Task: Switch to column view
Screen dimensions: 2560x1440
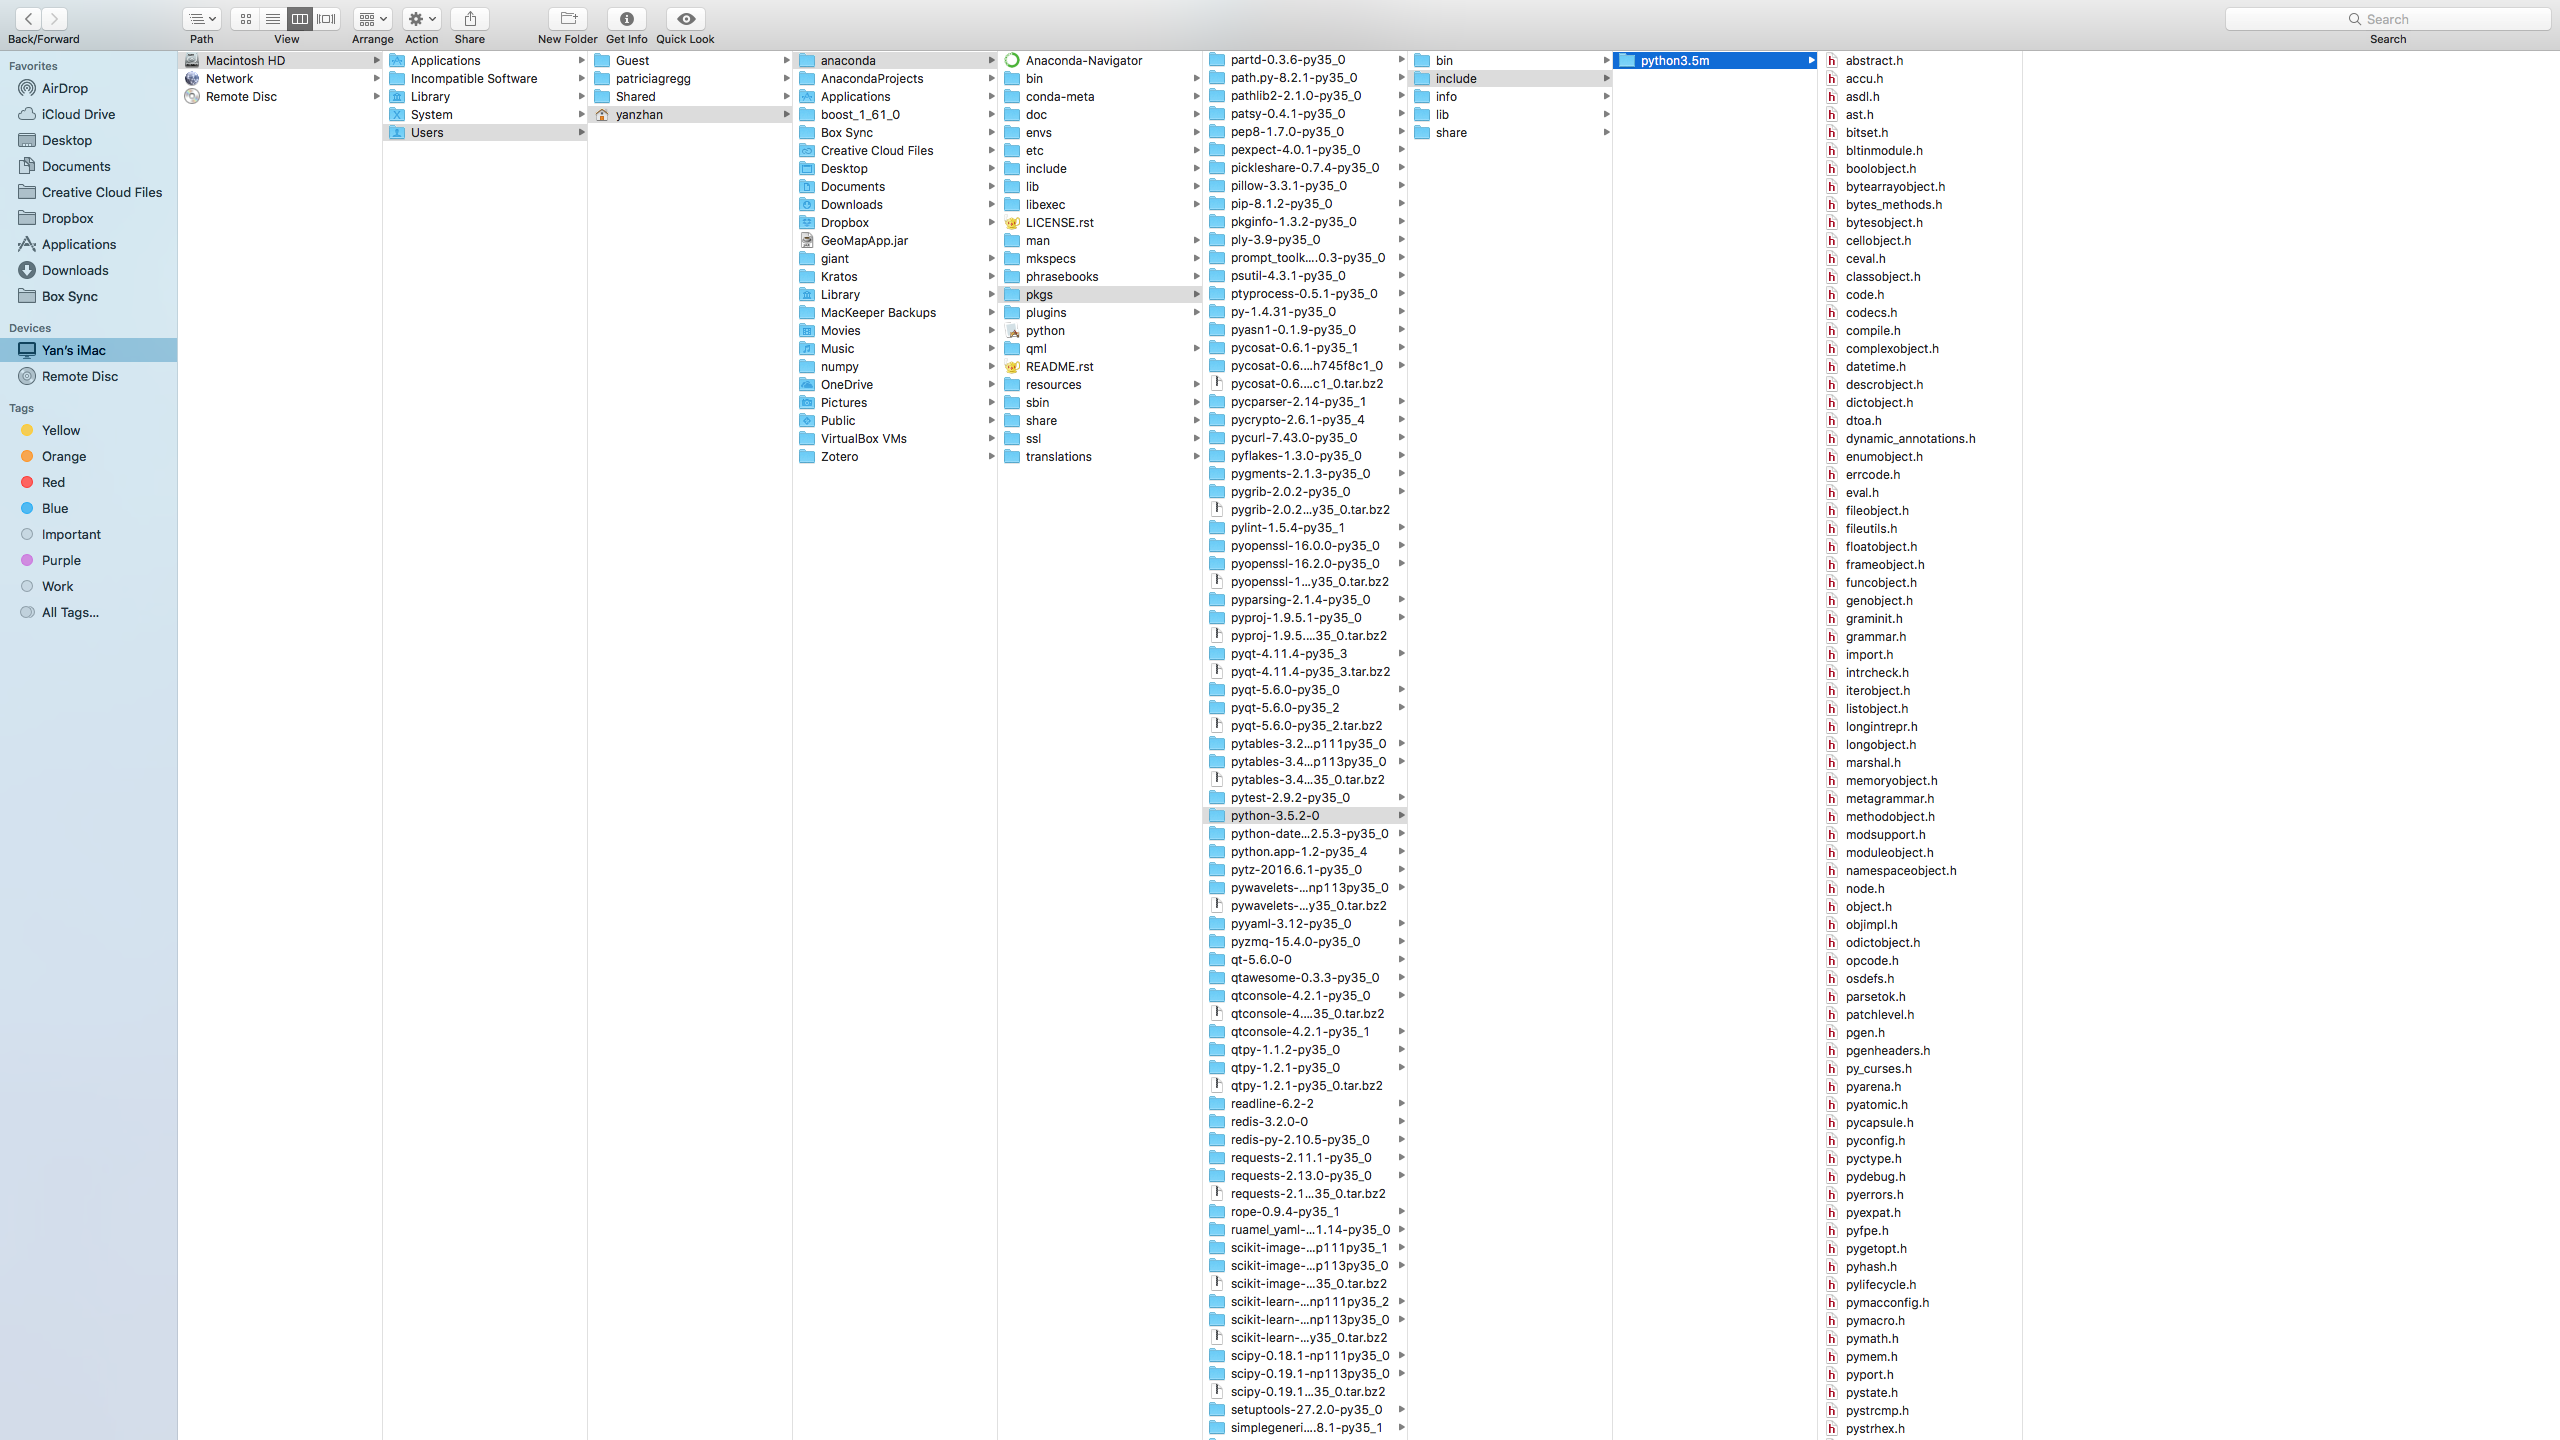Action: tap(299, 19)
